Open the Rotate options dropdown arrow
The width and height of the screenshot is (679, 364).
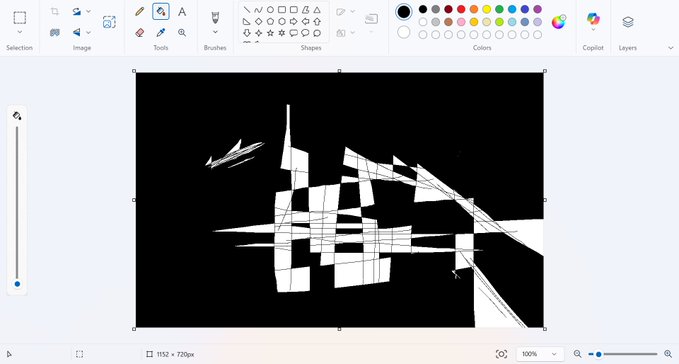88,11
